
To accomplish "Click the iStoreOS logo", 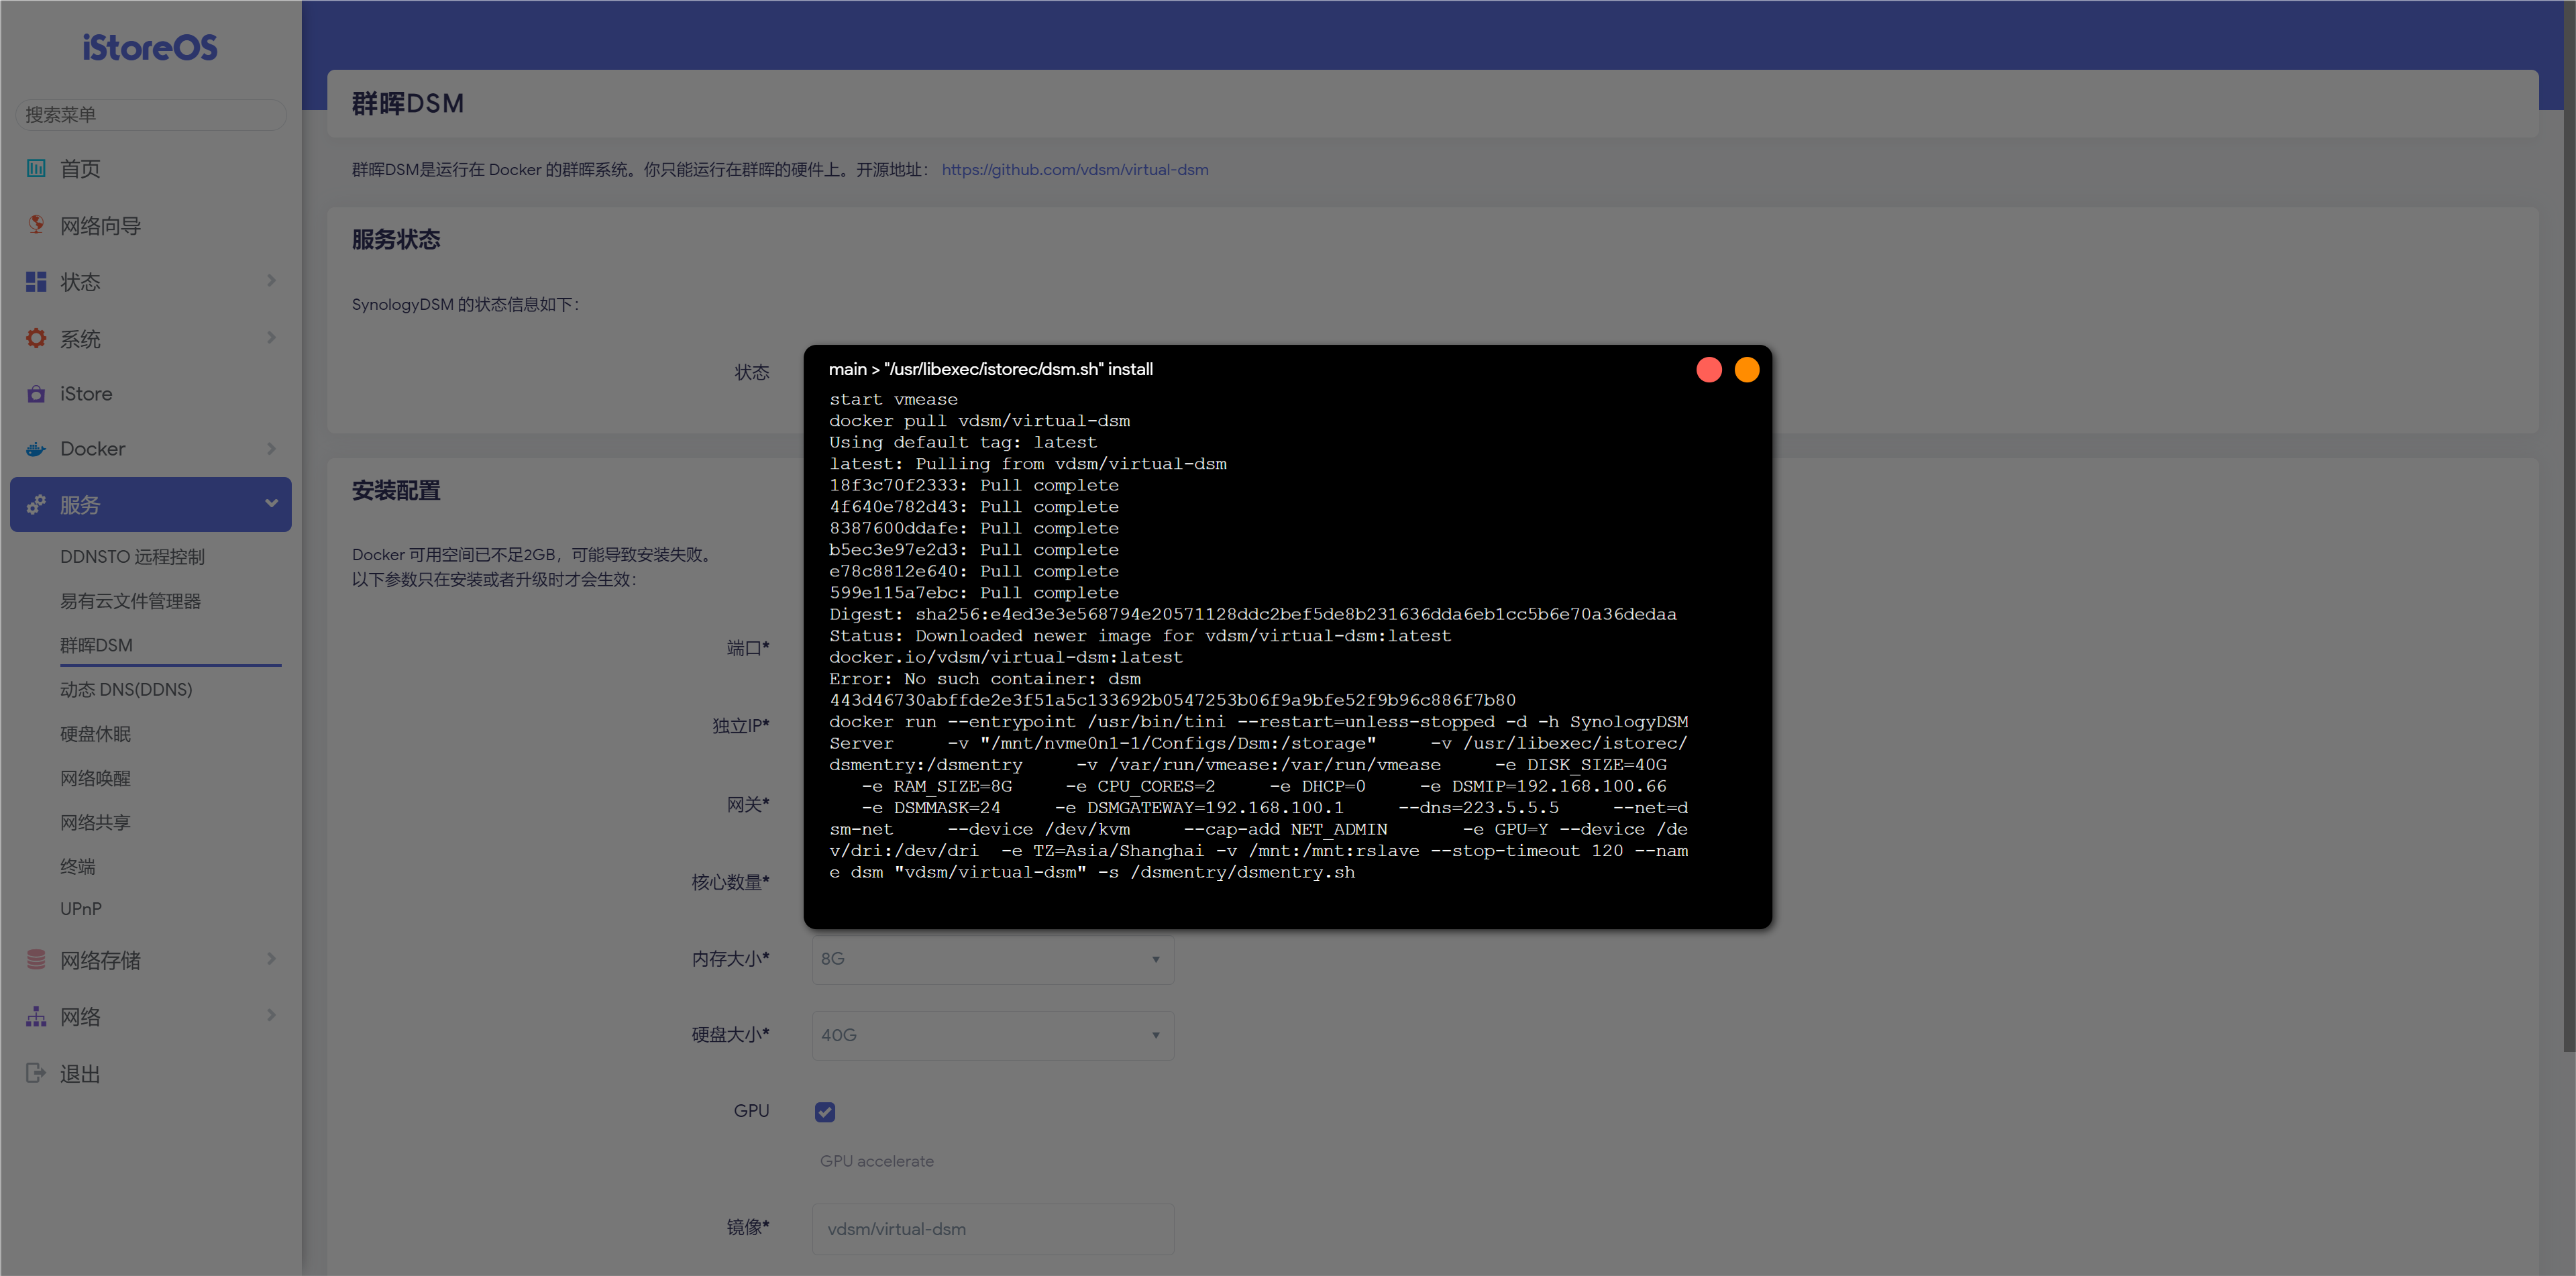I will (x=150, y=47).
